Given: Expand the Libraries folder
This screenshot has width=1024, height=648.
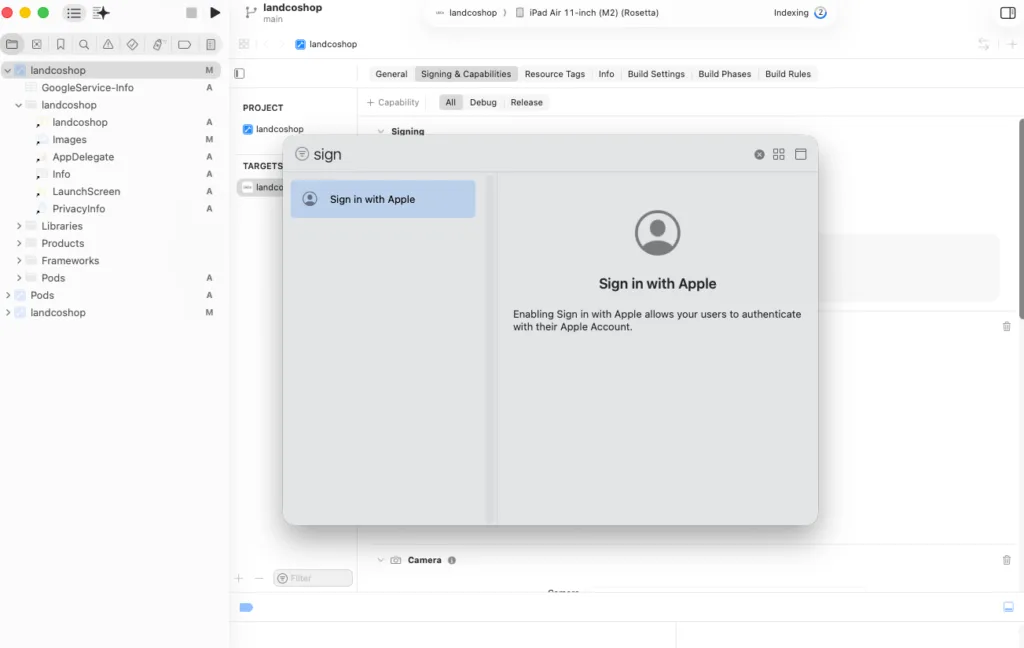Looking at the screenshot, I should pos(19,226).
